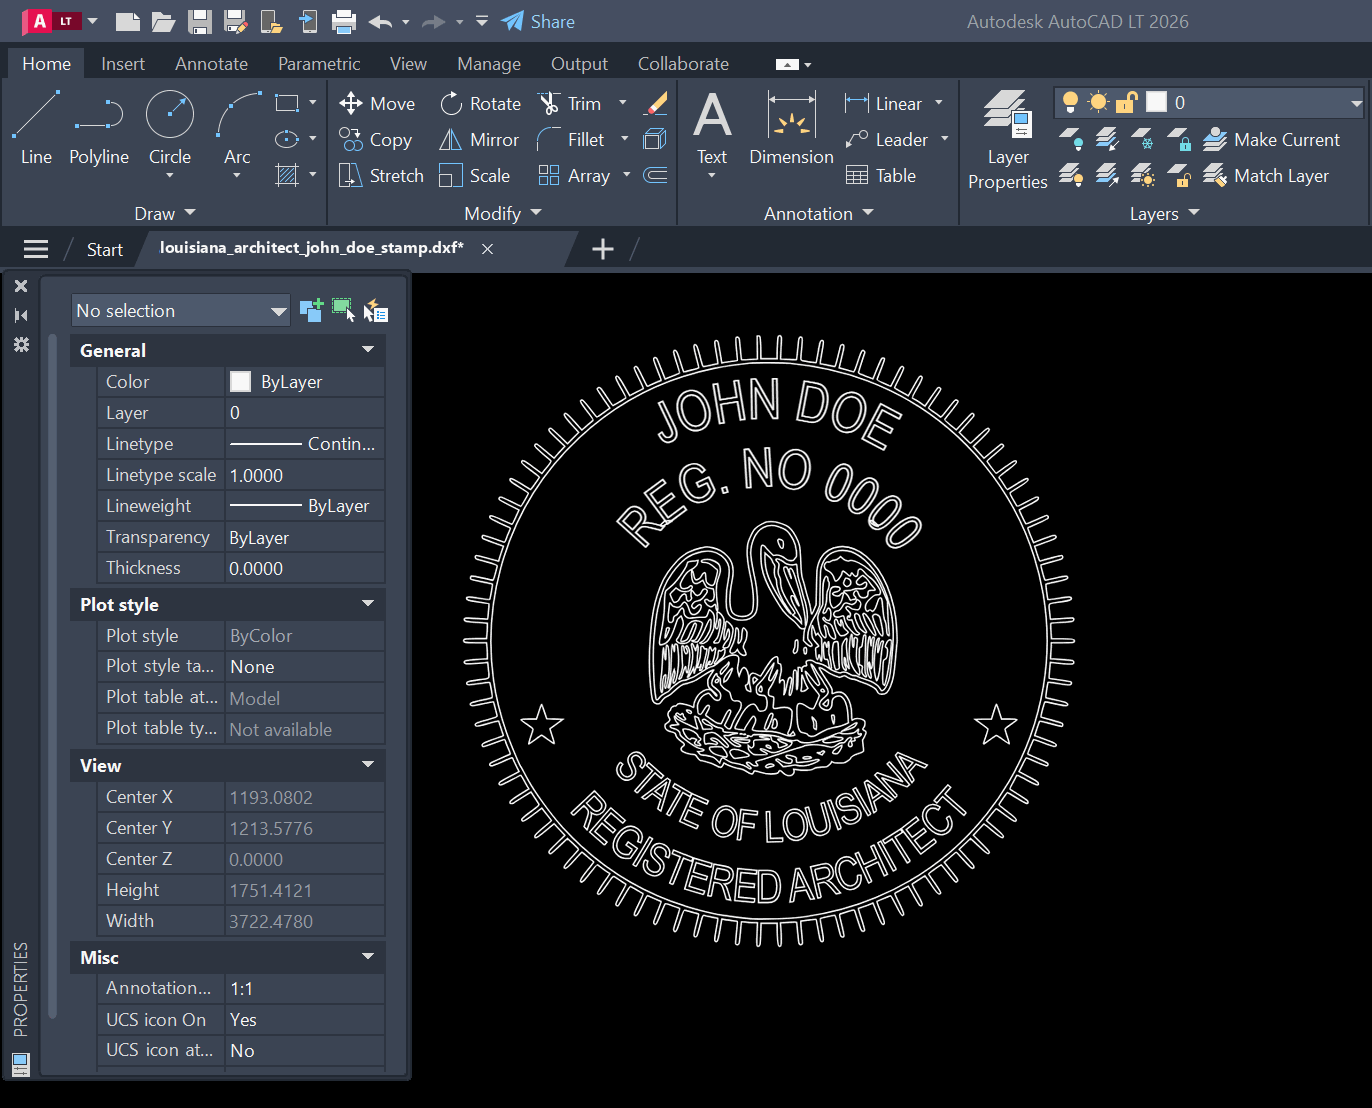Open the Parametric ribbon tab
Image resolution: width=1372 pixels, height=1108 pixels.
click(319, 63)
